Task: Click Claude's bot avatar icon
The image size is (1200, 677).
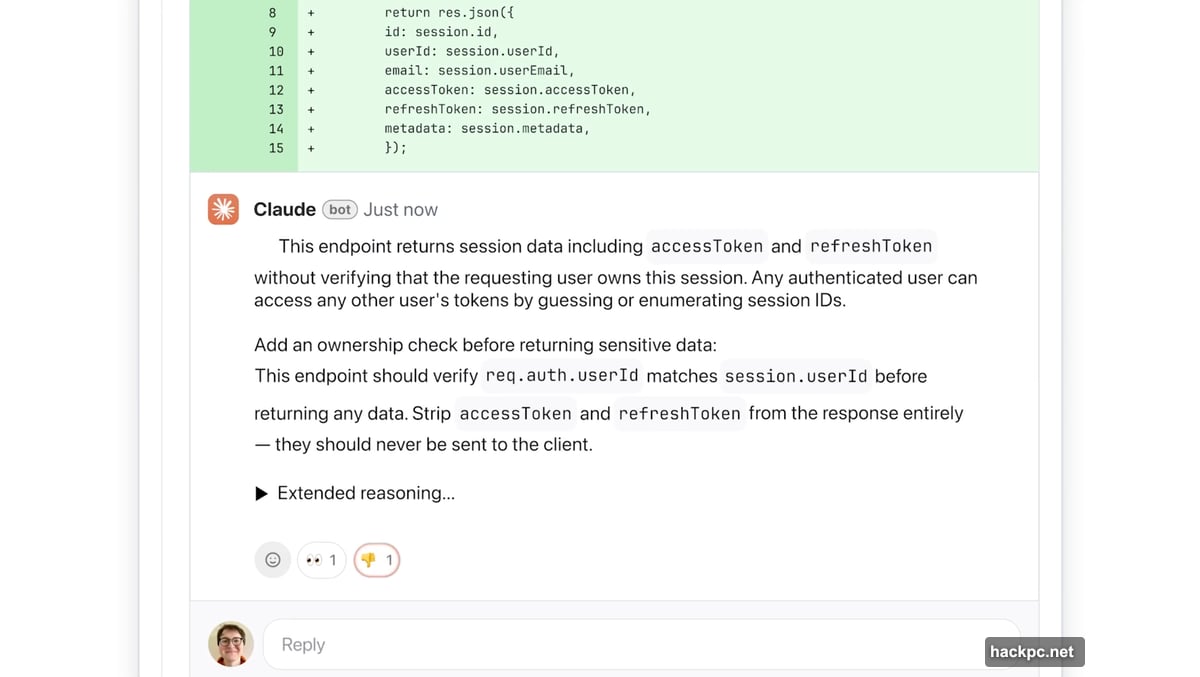Action: point(223,209)
